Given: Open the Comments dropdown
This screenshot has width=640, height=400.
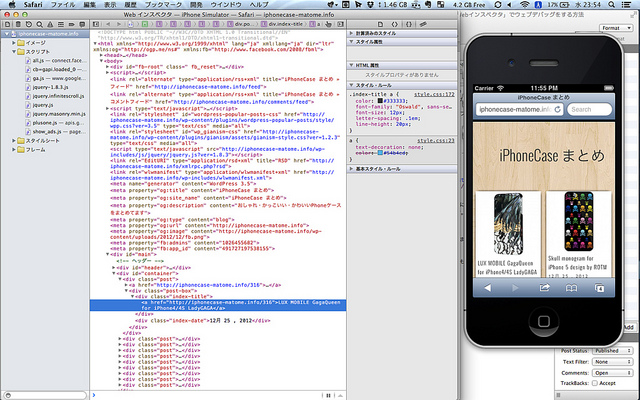Looking at the screenshot, I should [612, 373].
